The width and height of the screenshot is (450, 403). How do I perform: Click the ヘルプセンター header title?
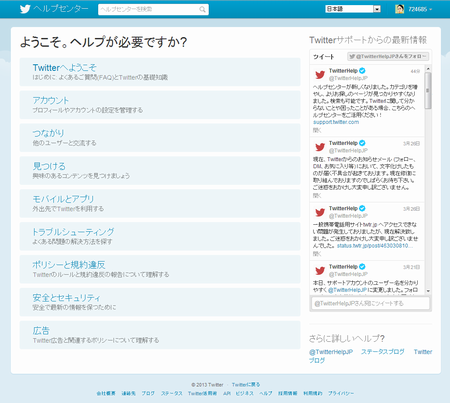[x=61, y=9]
